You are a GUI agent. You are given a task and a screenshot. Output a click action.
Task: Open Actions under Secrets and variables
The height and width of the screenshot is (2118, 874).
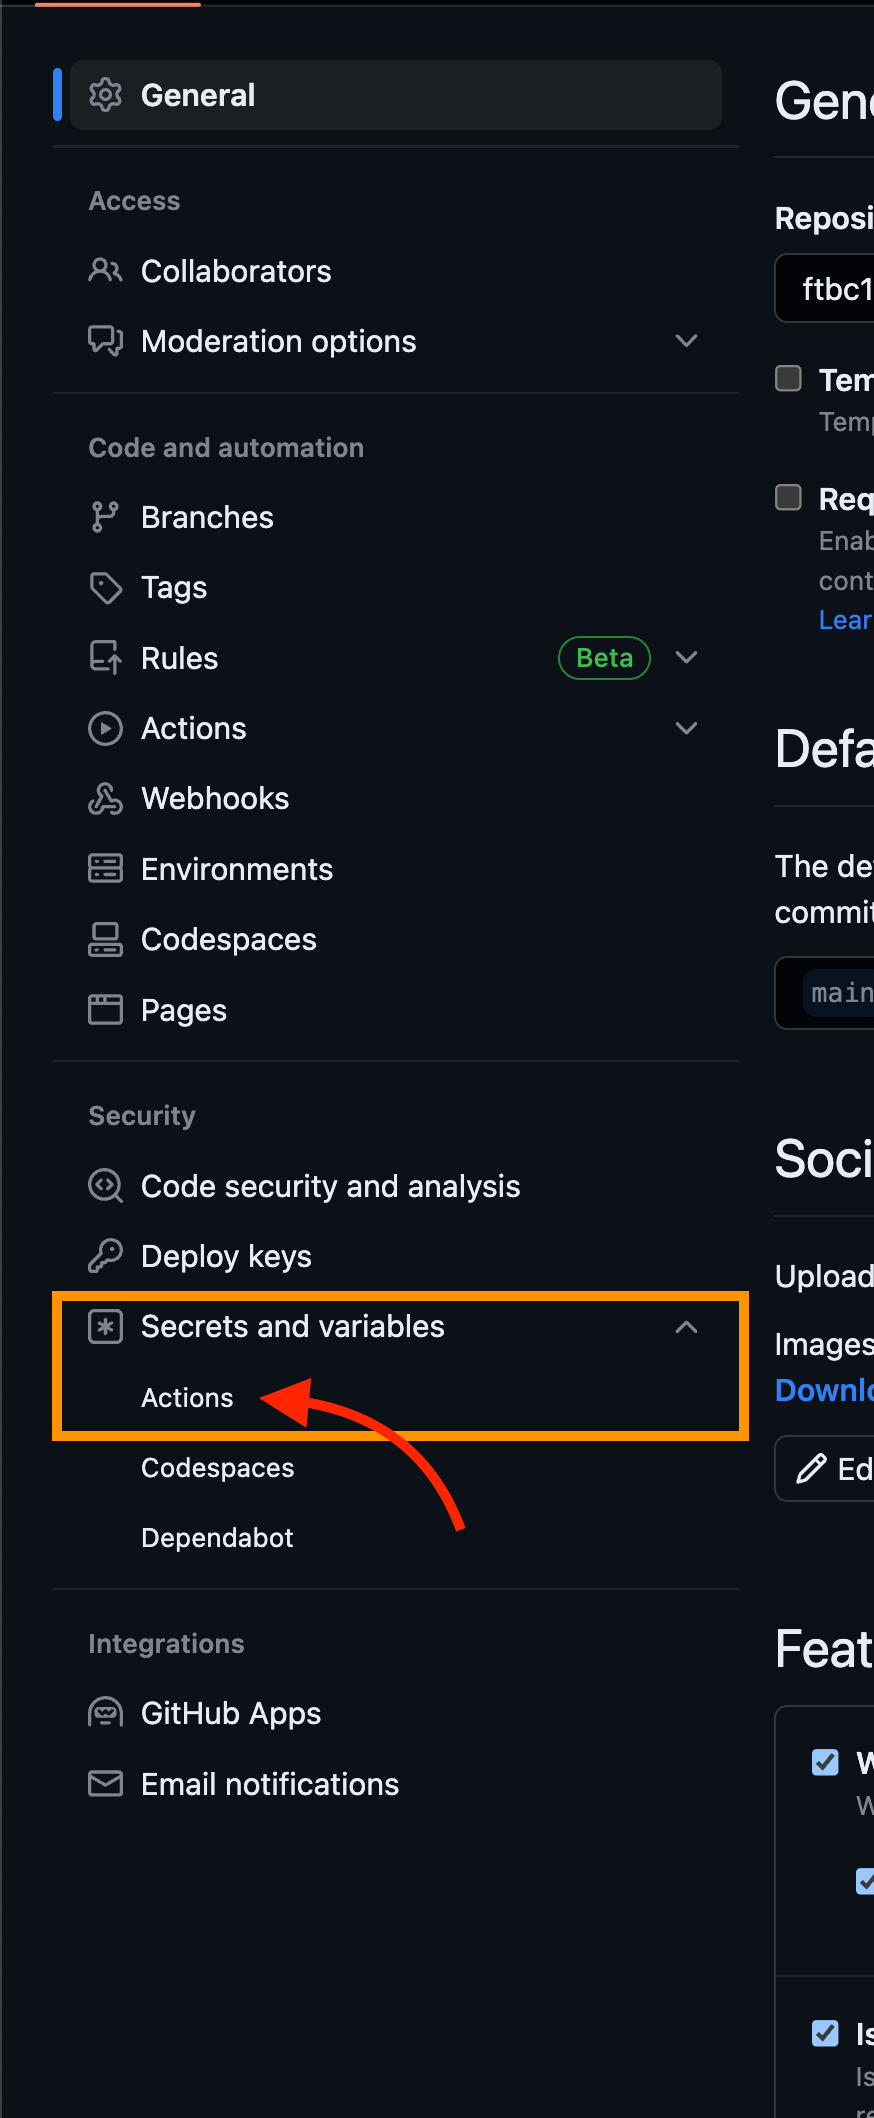click(x=187, y=1398)
